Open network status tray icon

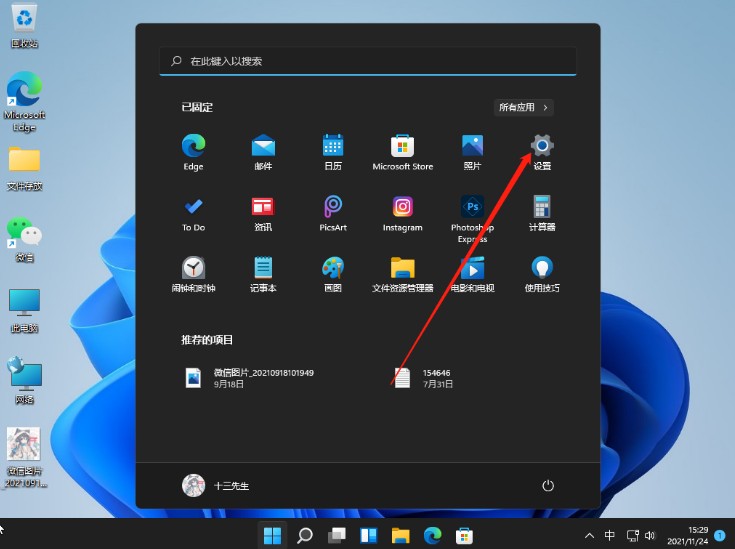[633, 535]
